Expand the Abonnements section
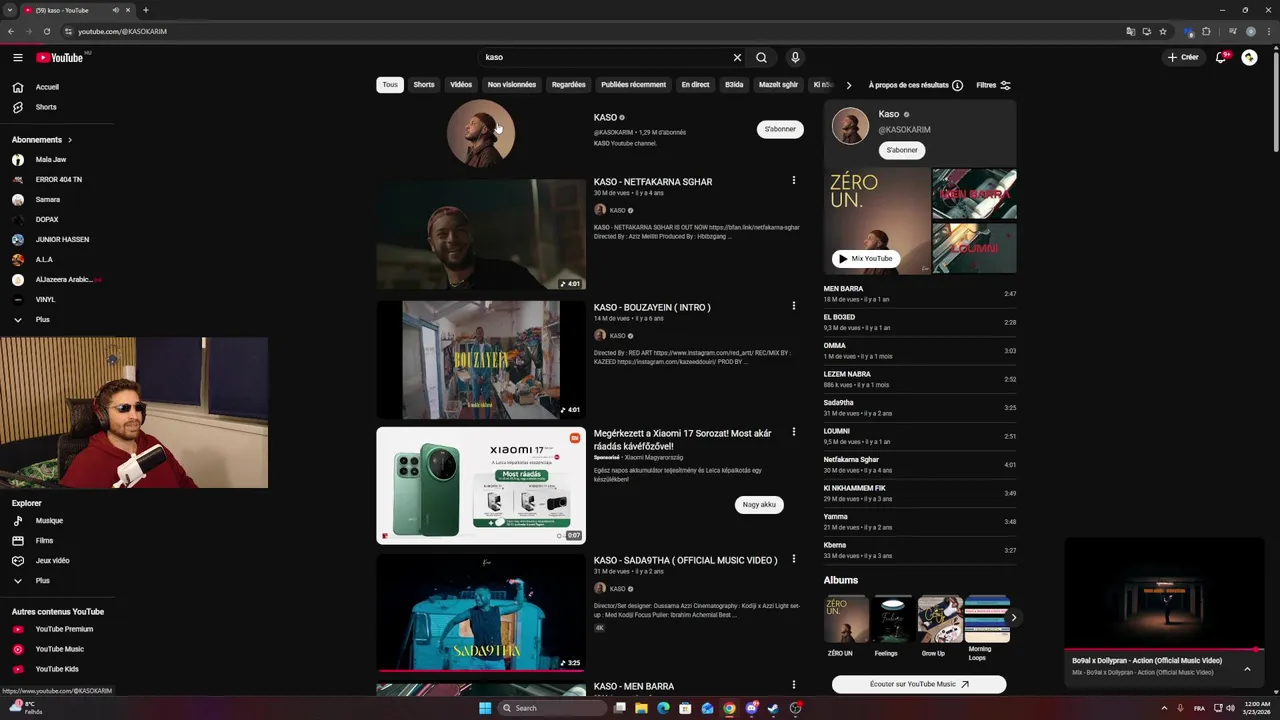1280x720 pixels. [42, 140]
